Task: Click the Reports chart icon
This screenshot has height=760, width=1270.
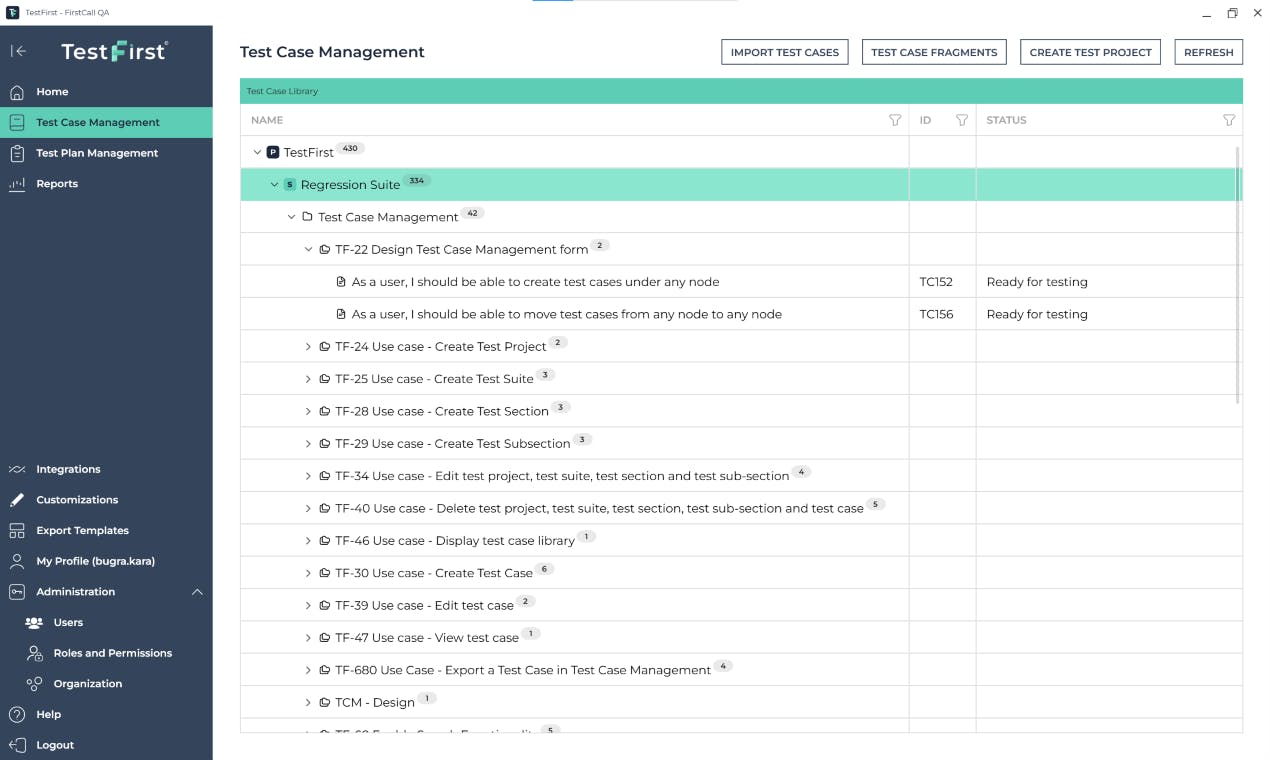Action: [17, 184]
